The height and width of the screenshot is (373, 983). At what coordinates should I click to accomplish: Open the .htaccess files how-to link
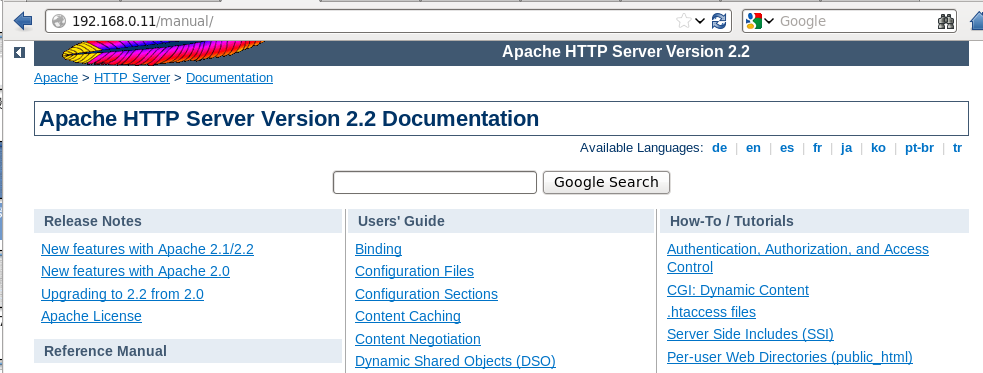(x=711, y=312)
